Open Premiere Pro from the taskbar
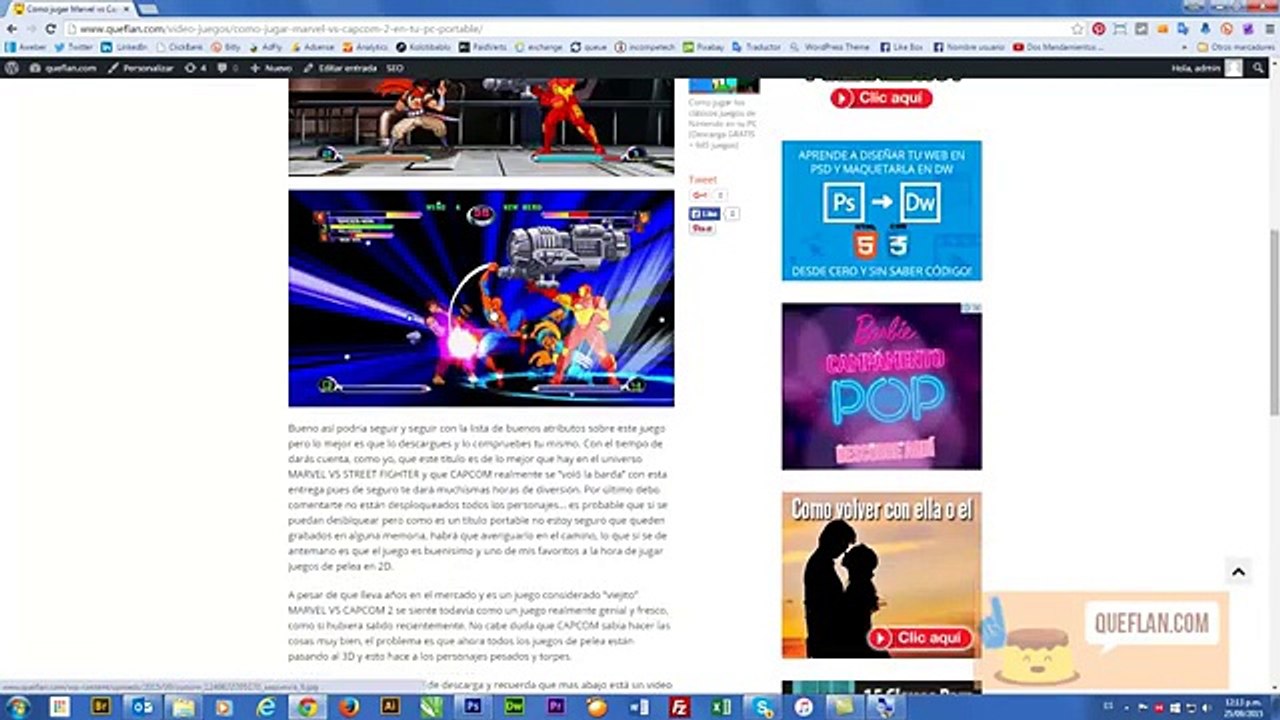 click(556, 707)
